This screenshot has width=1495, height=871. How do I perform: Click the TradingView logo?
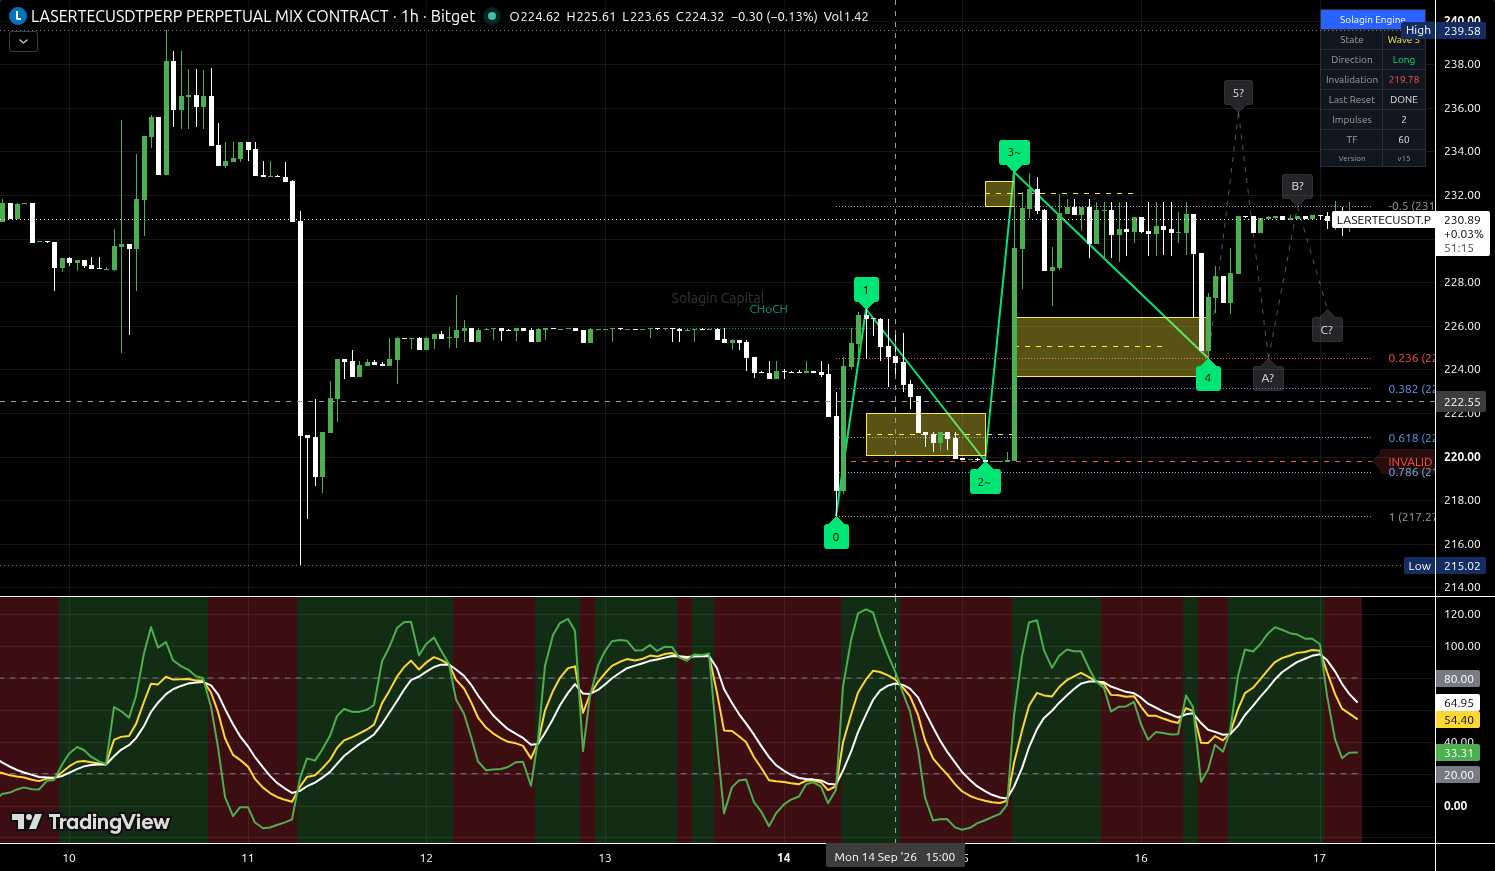(x=91, y=822)
